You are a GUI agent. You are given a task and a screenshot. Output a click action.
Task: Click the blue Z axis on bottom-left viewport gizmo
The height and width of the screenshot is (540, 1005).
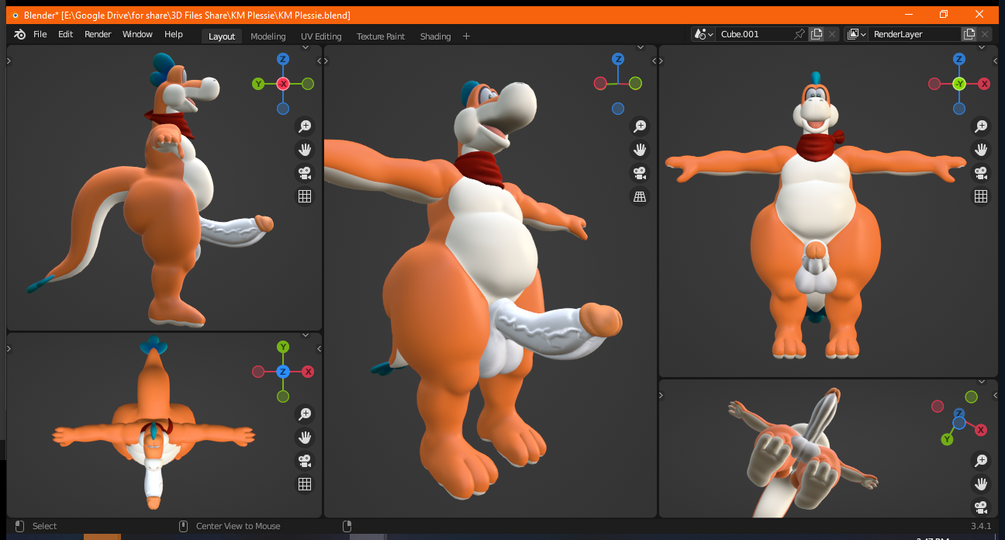click(x=283, y=372)
